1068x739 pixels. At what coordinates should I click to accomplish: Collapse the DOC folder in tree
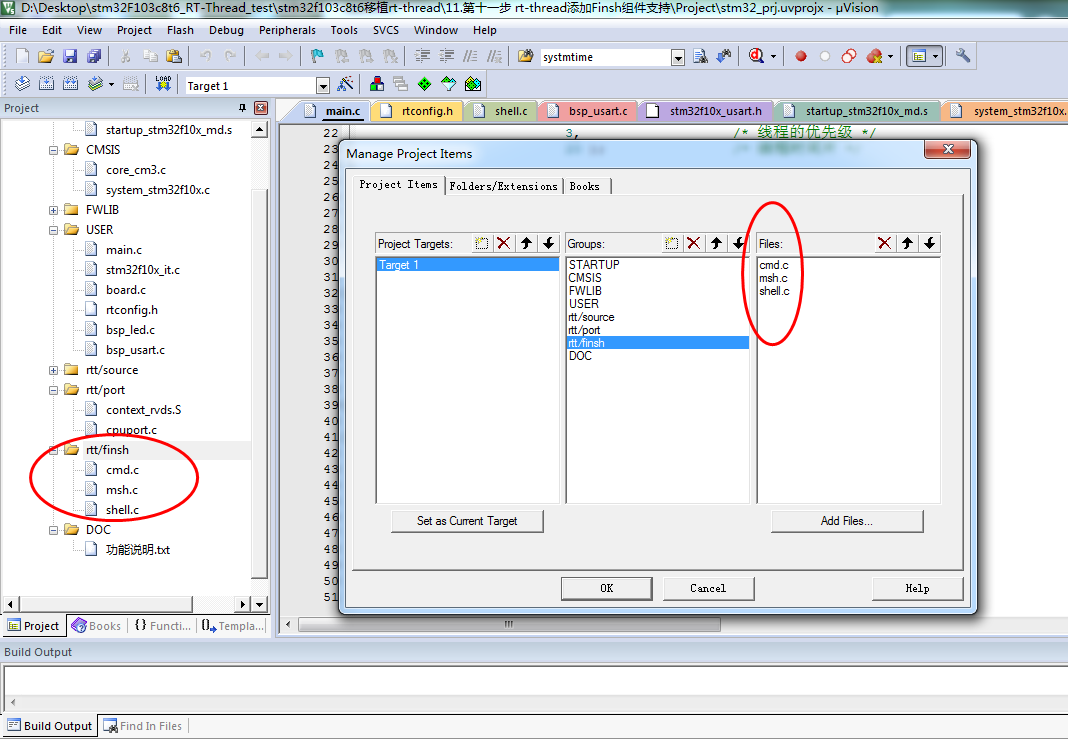53,530
